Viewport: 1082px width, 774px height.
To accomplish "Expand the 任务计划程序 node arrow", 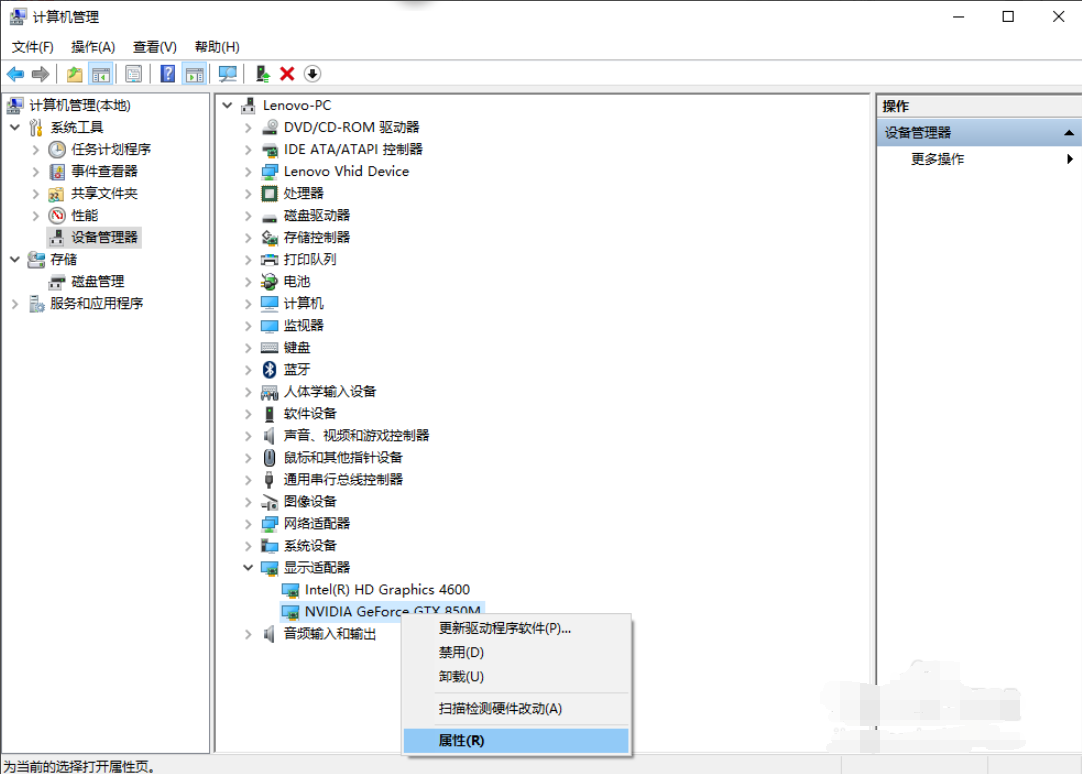I will pyautogui.click(x=36, y=149).
